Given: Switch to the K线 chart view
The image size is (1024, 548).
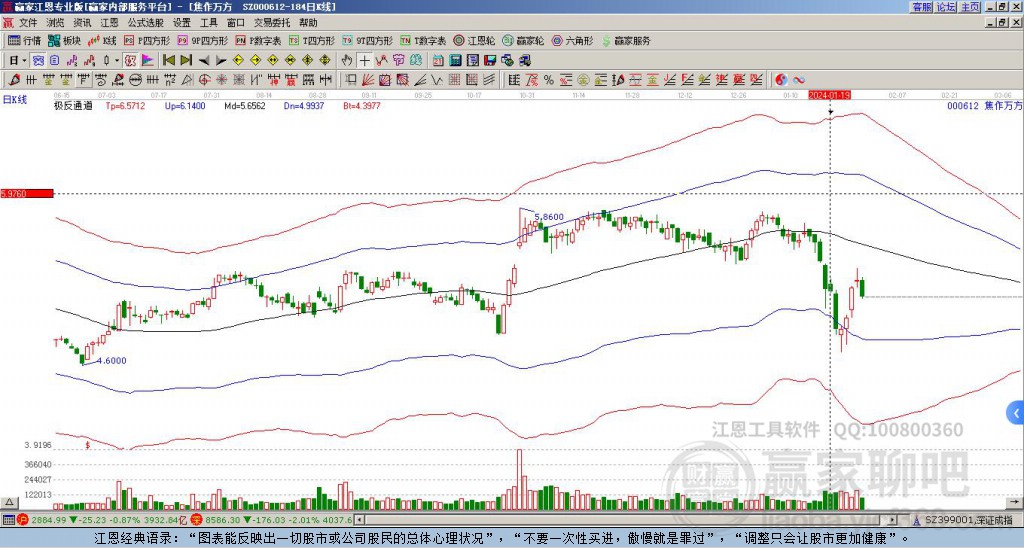Looking at the screenshot, I should coord(102,40).
